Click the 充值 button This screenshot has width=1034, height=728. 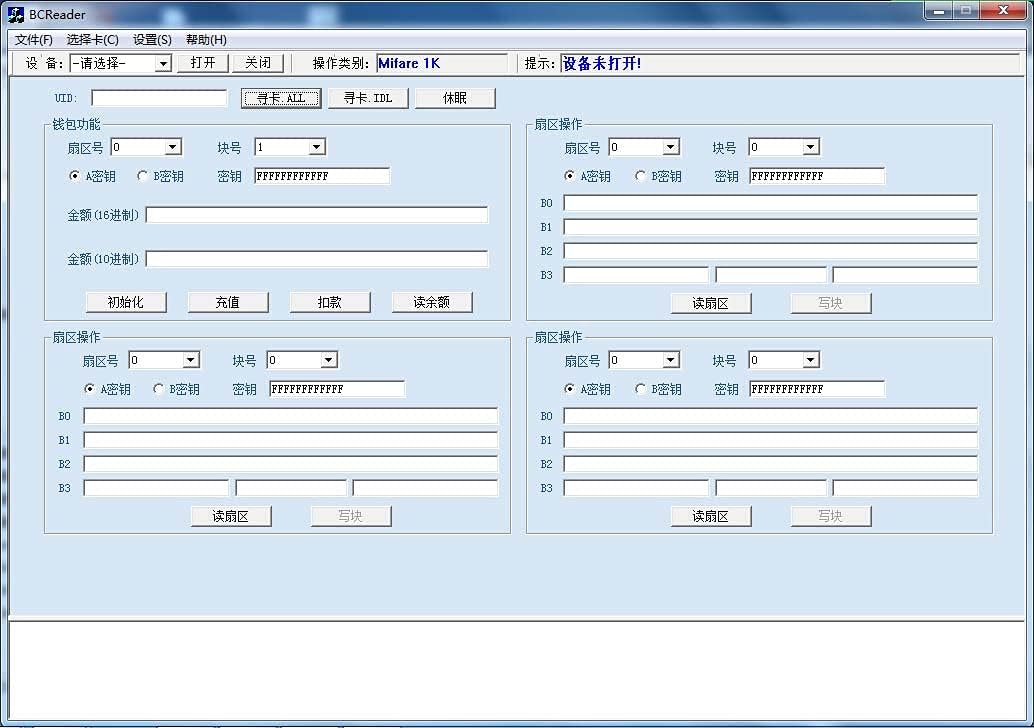tap(228, 302)
